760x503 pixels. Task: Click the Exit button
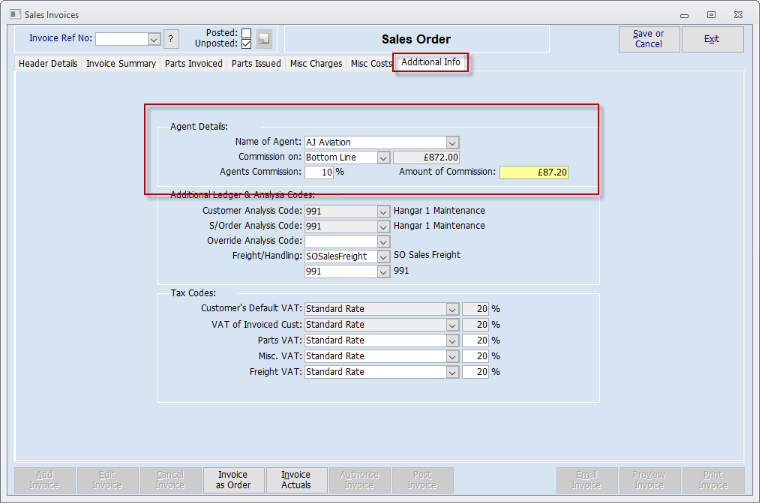click(712, 39)
